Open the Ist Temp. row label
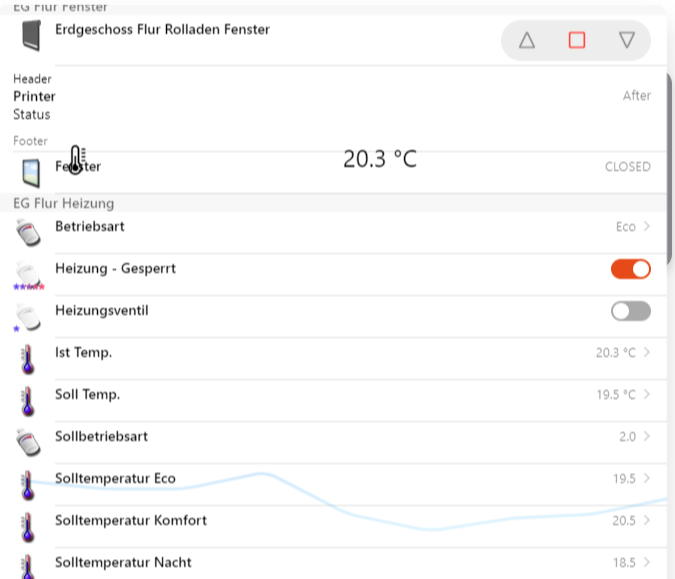This screenshot has height=579, width=675. click(x=84, y=353)
